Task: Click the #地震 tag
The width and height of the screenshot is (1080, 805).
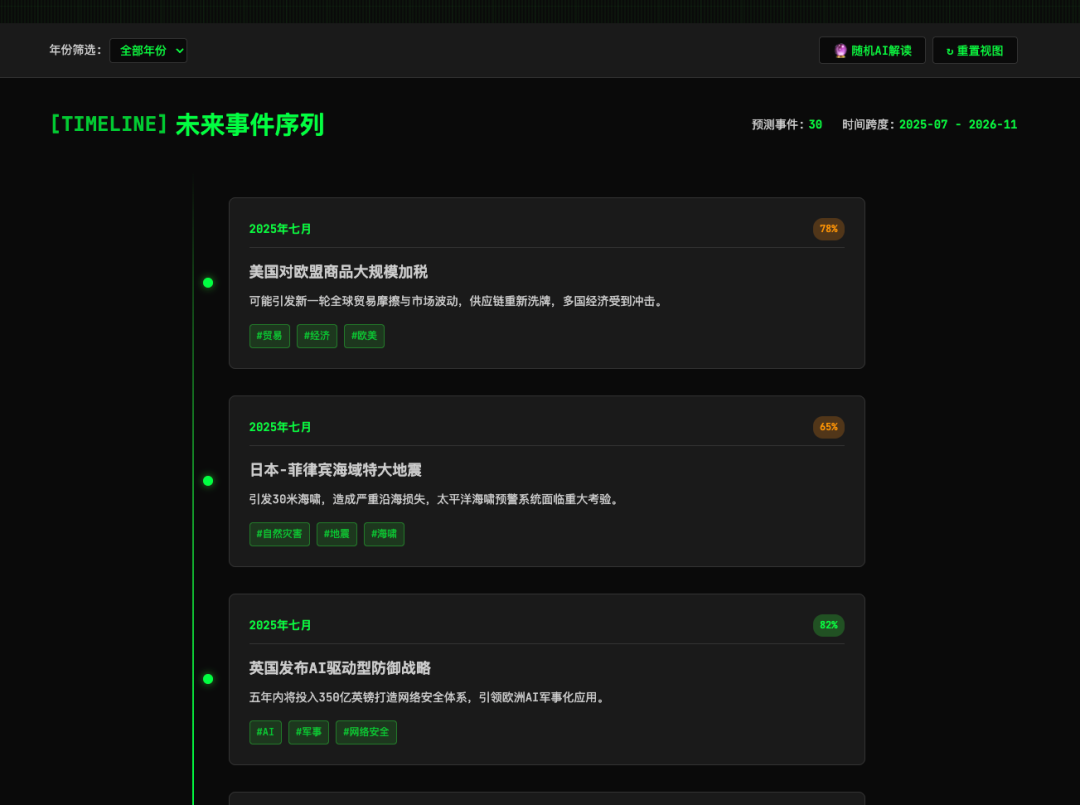Action: point(337,534)
